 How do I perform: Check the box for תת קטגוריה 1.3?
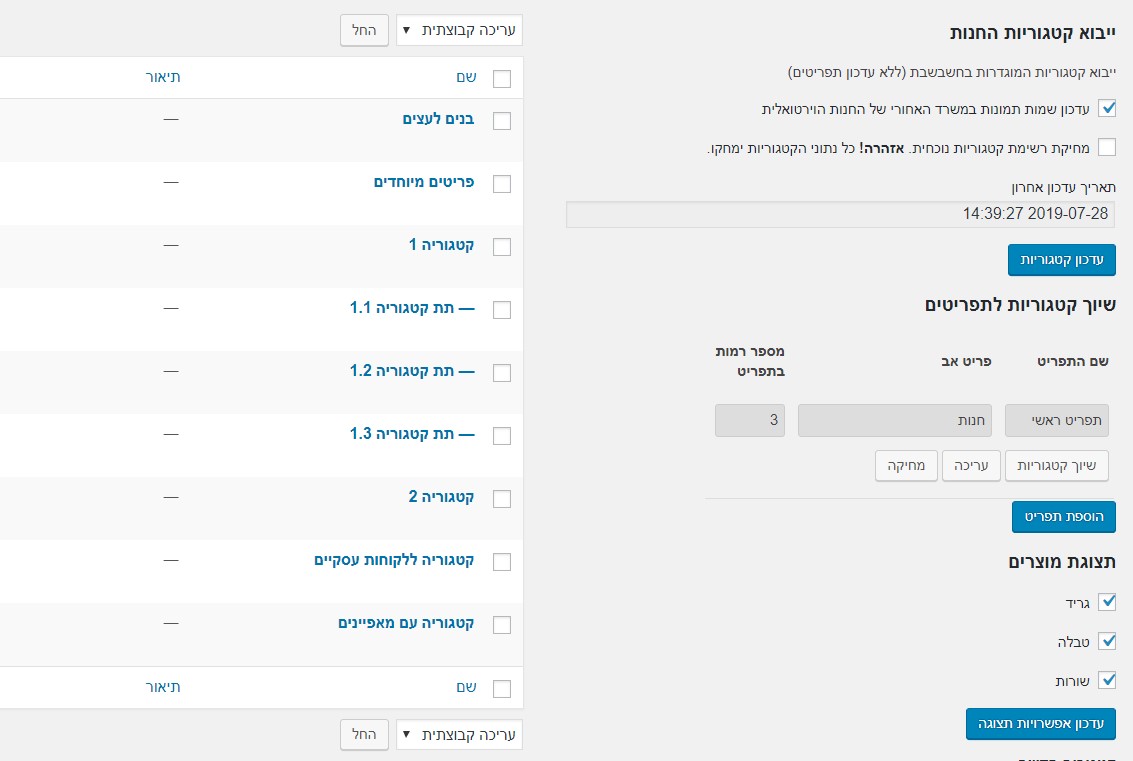tap(501, 436)
